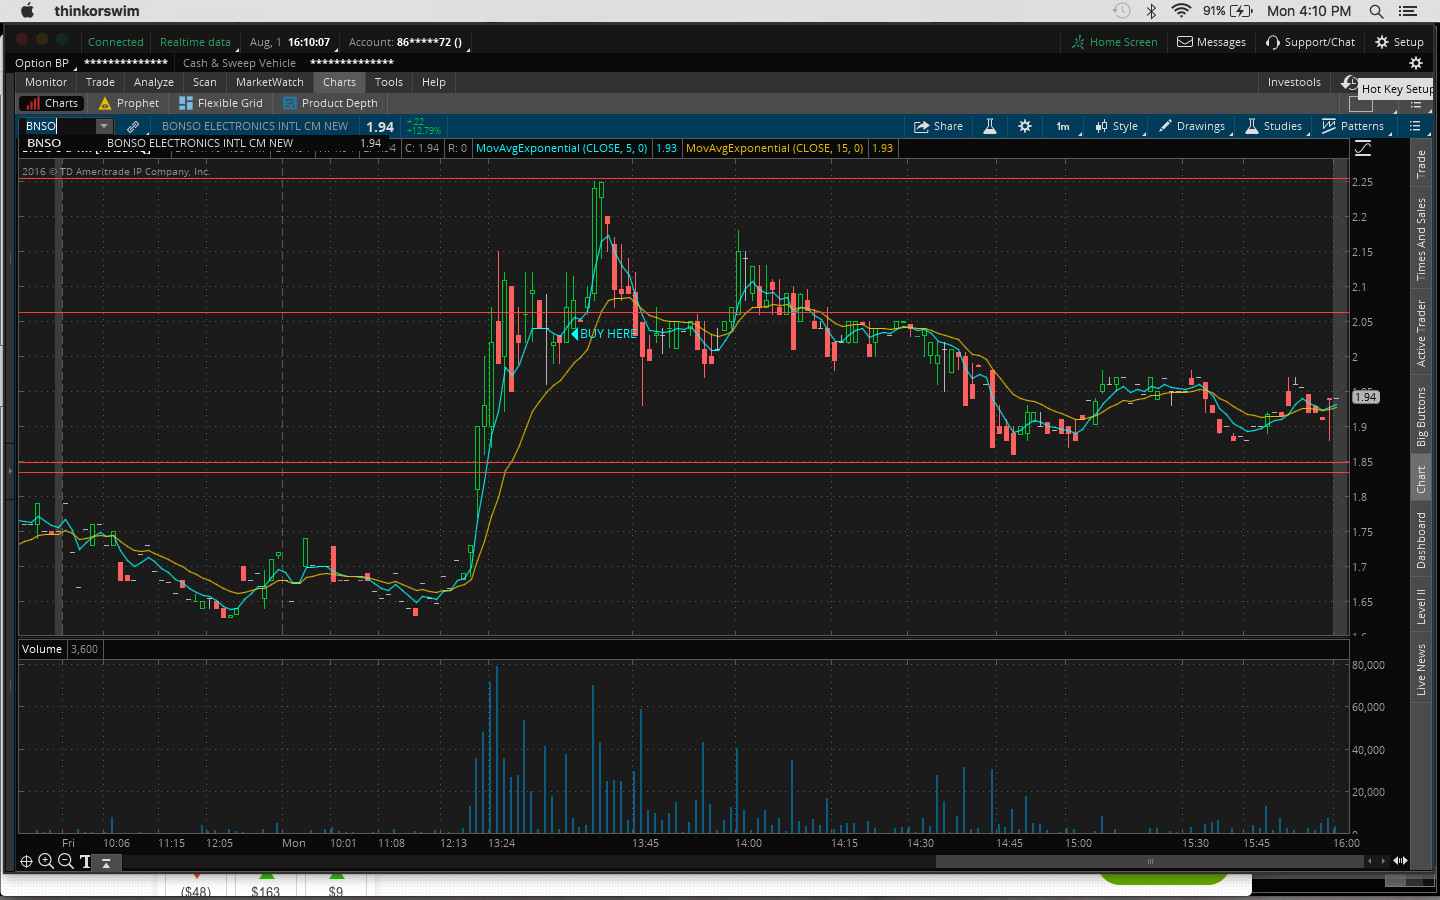Open the Level II side tab
Screen dimensions: 1440x900
pos(1421,607)
